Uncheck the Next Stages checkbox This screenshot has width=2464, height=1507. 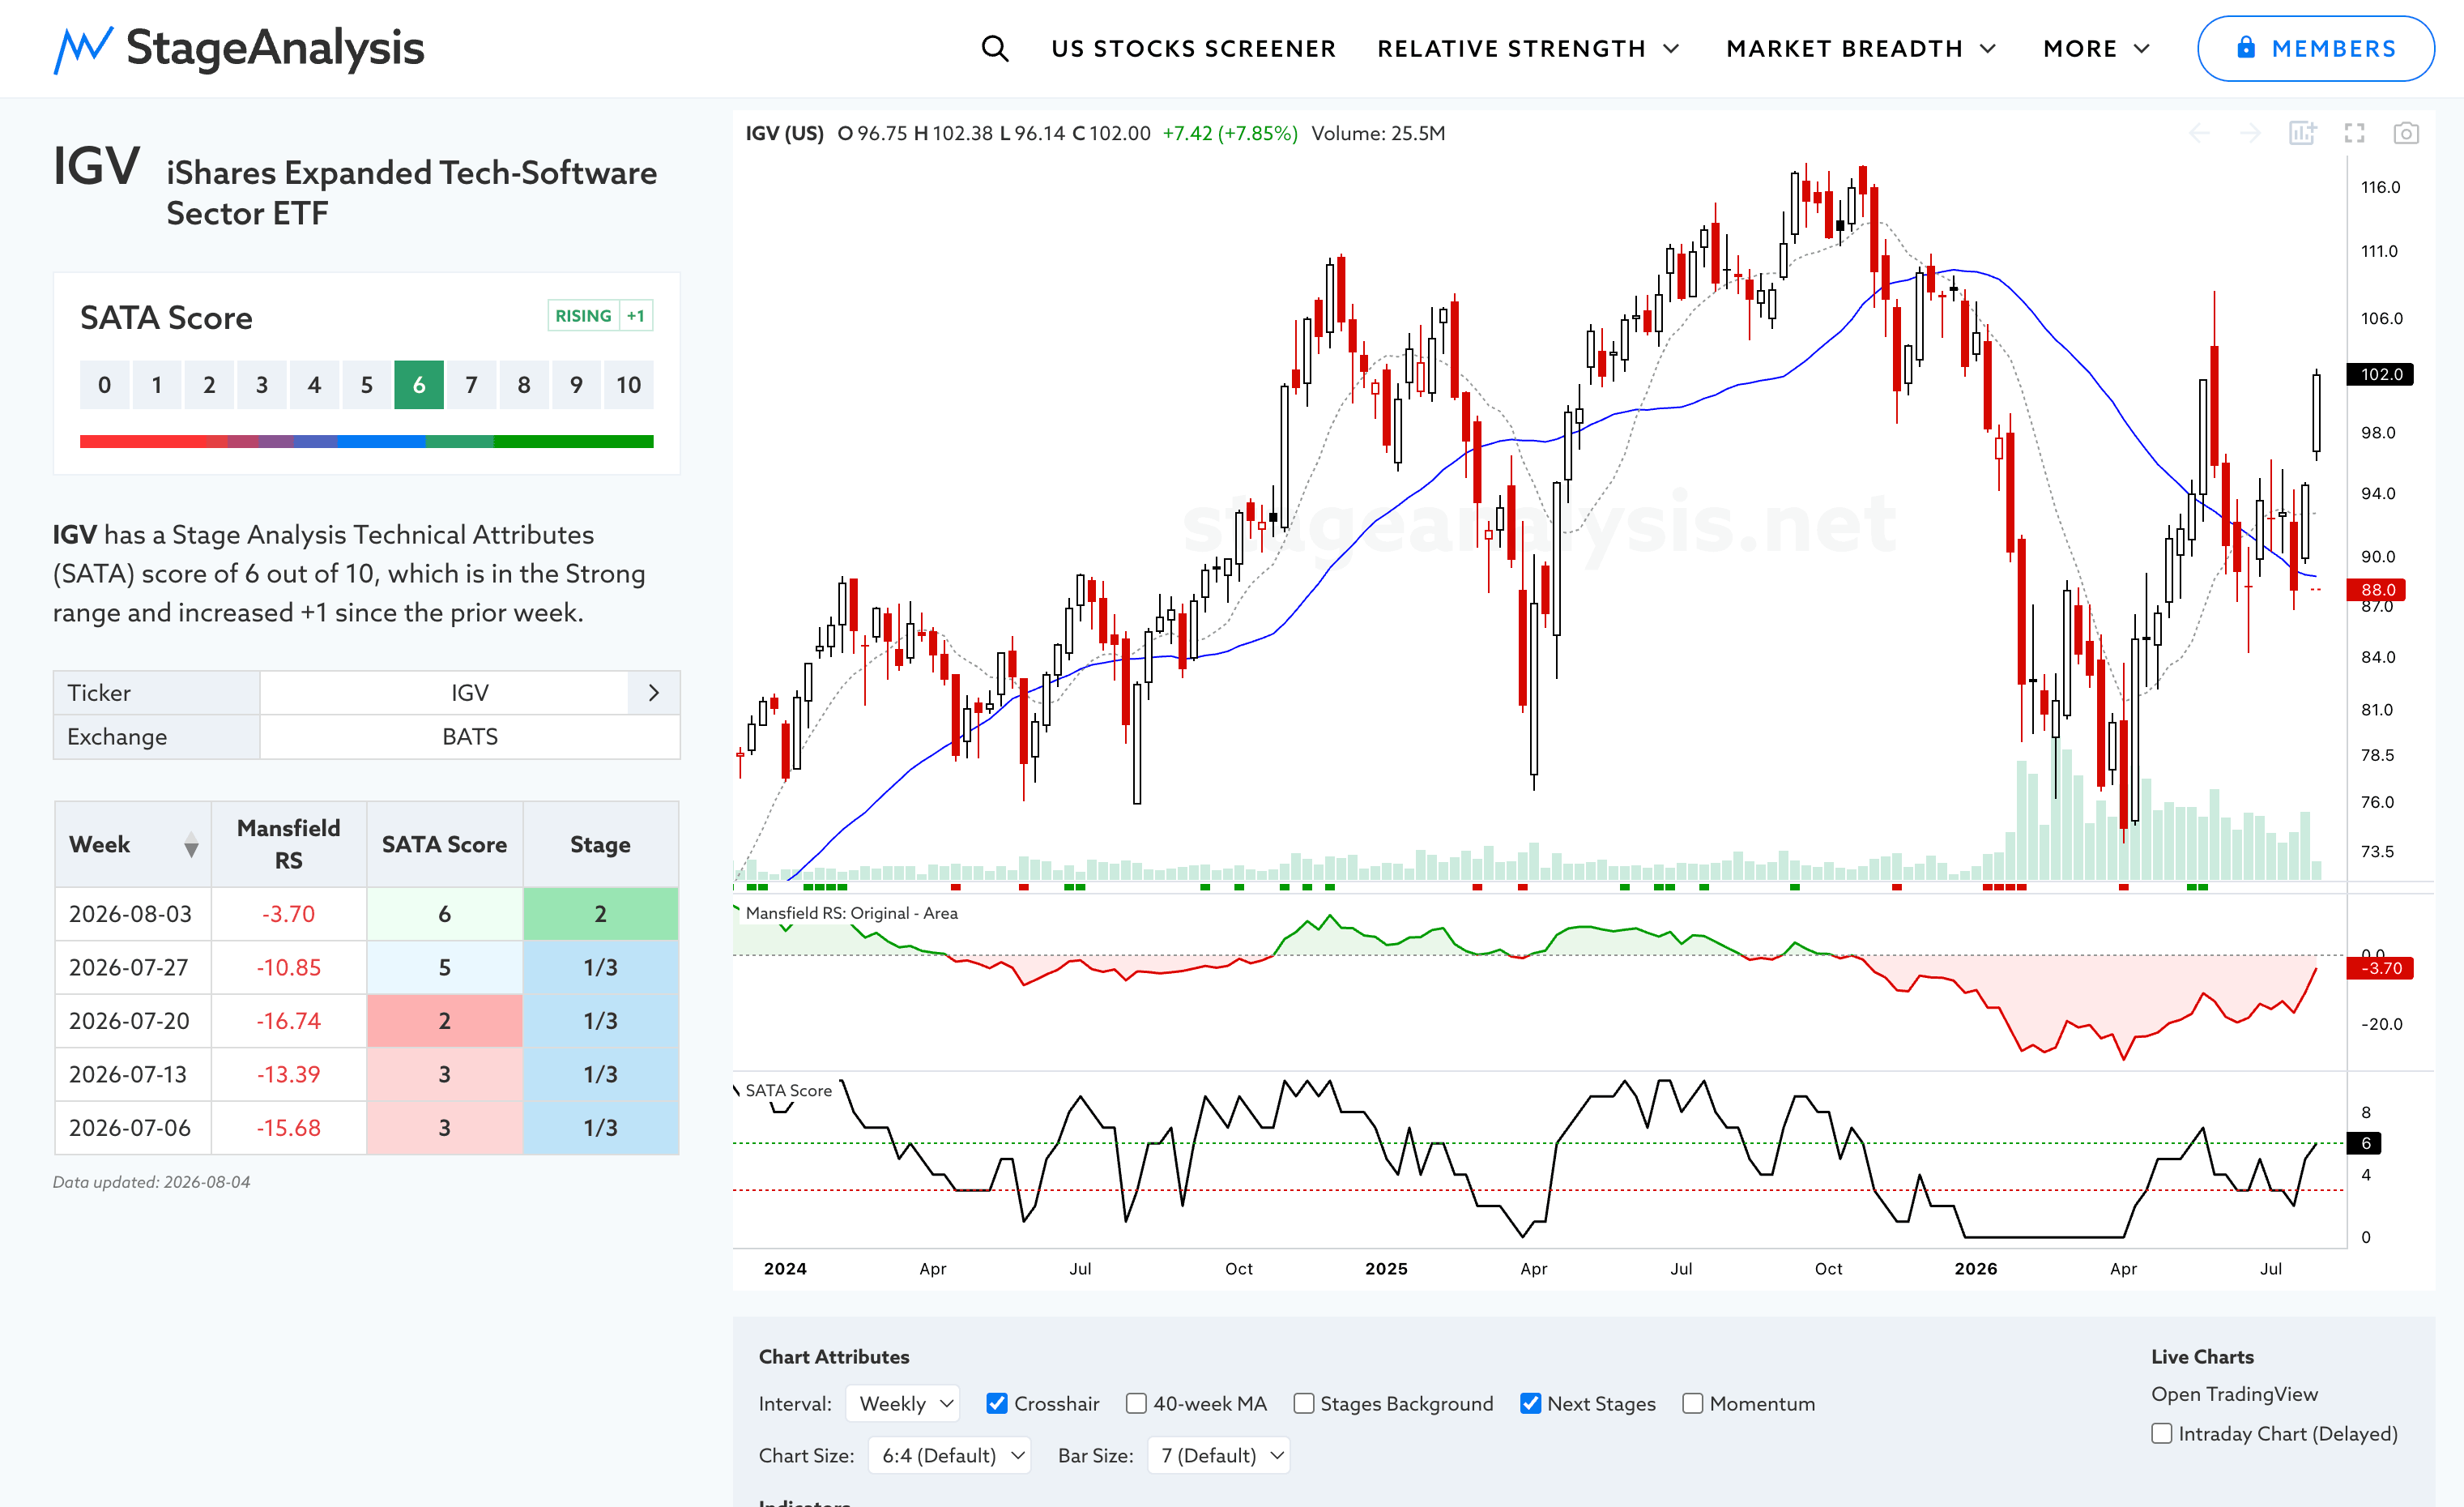tap(1530, 1403)
